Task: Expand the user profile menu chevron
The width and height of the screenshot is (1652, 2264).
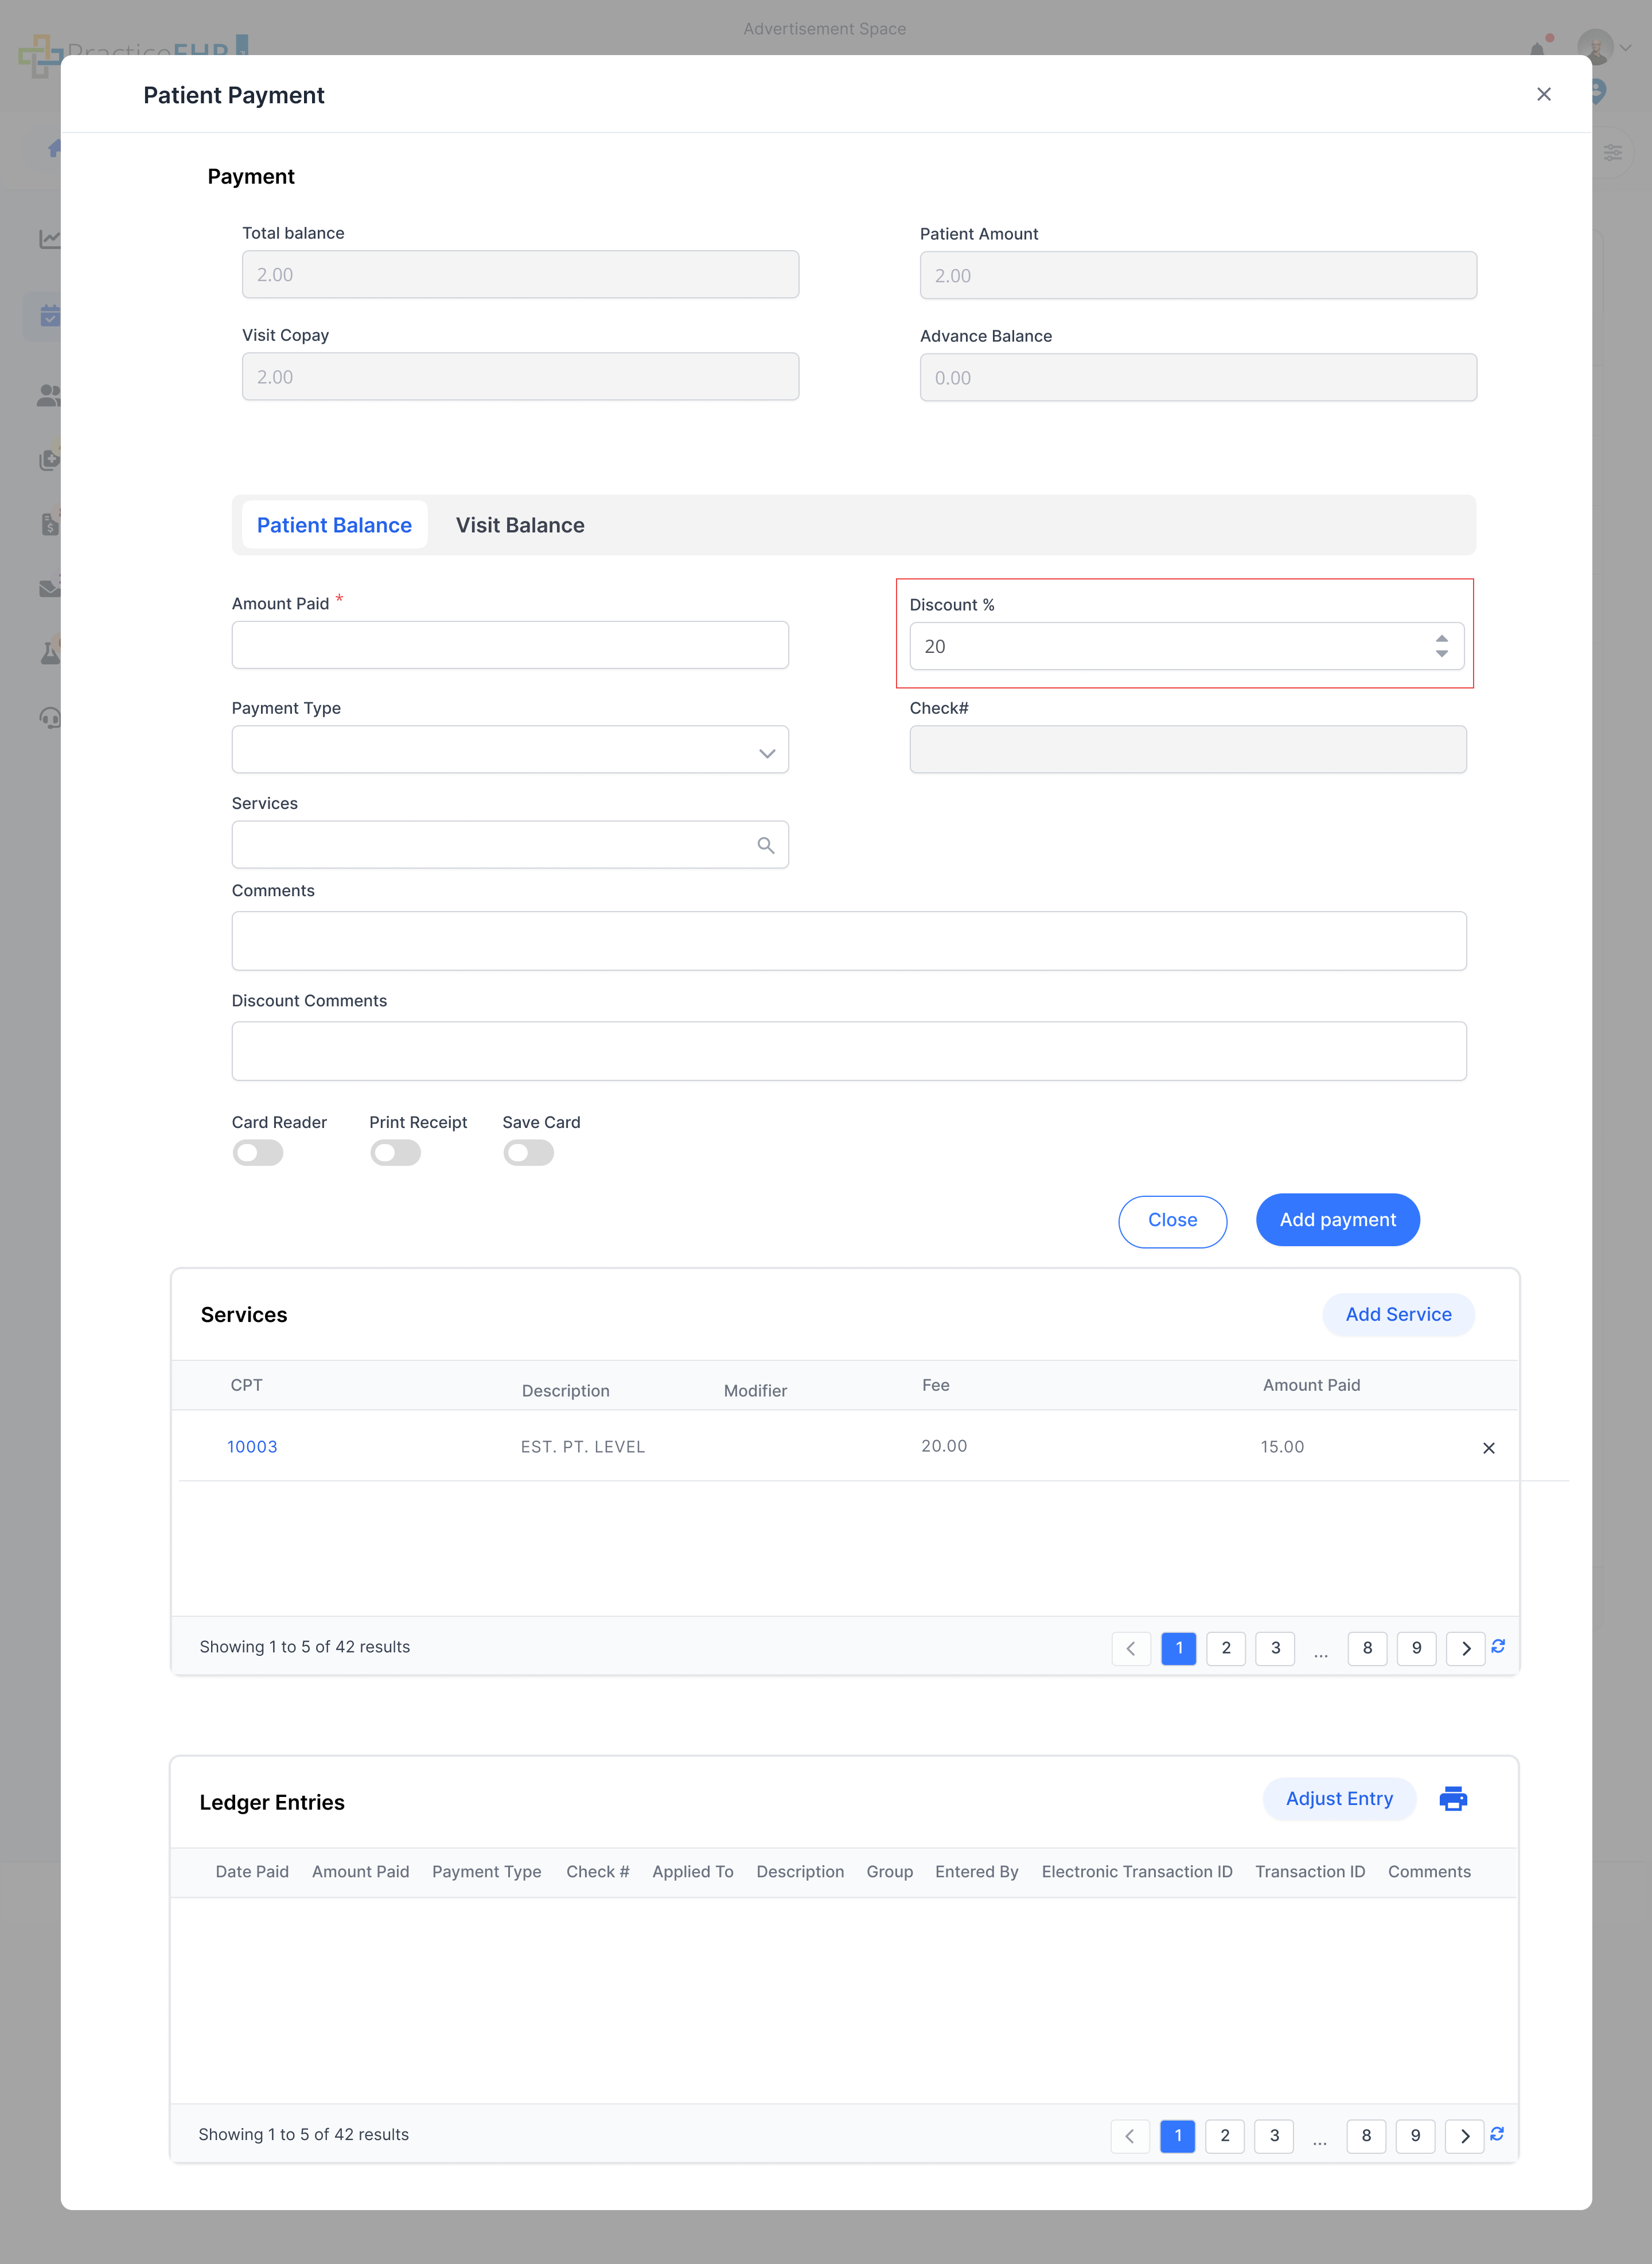Action: pyautogui.click(x=1626, y=47)
